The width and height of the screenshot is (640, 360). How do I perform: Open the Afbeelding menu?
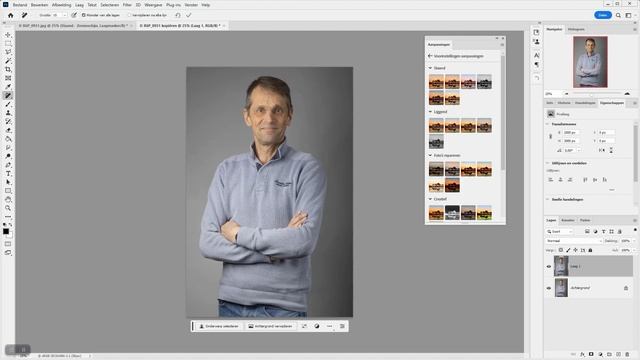[62, 5]
